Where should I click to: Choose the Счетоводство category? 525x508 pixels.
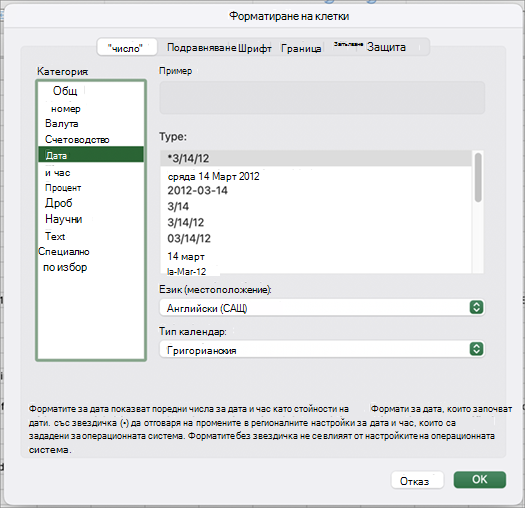pos(77,139)
